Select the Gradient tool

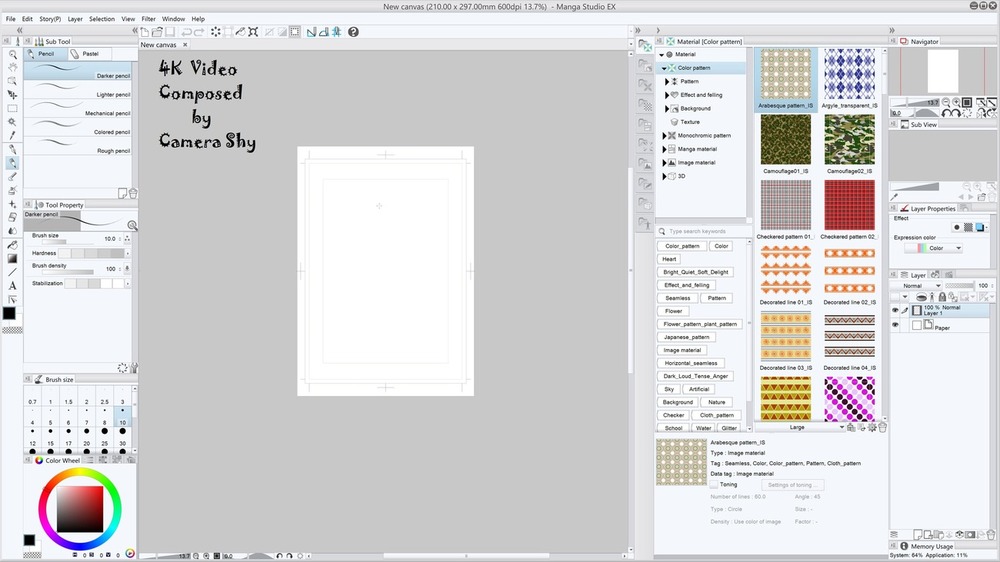[x=12, y=258]
